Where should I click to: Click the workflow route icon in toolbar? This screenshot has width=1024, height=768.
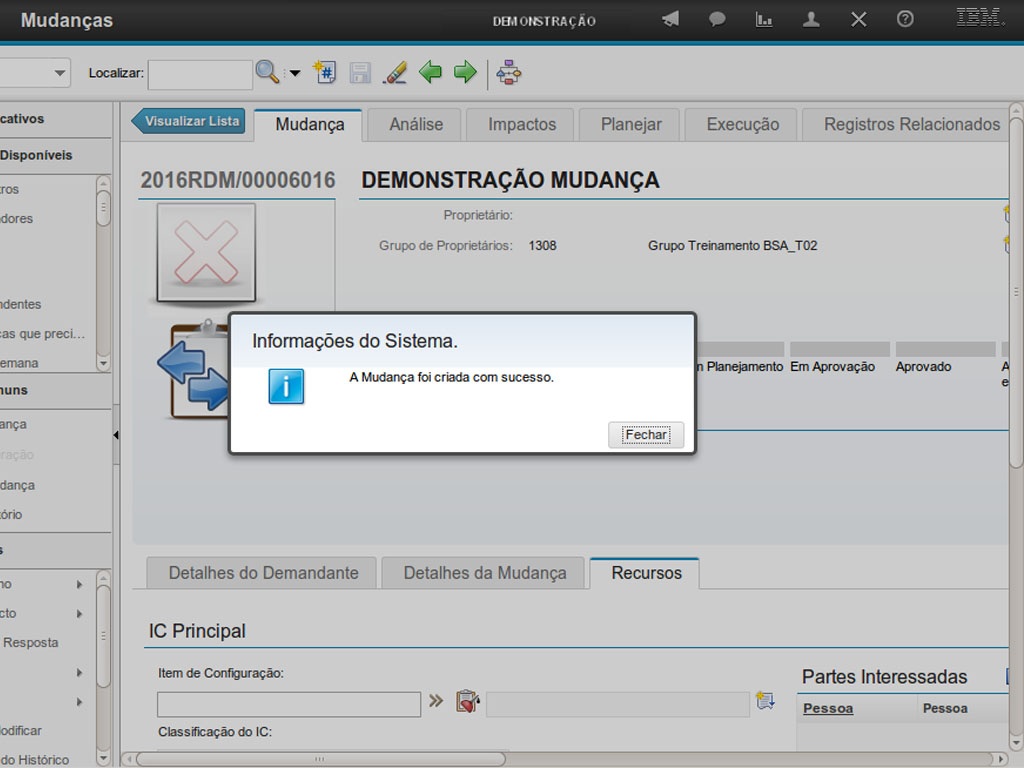point(509,72)
